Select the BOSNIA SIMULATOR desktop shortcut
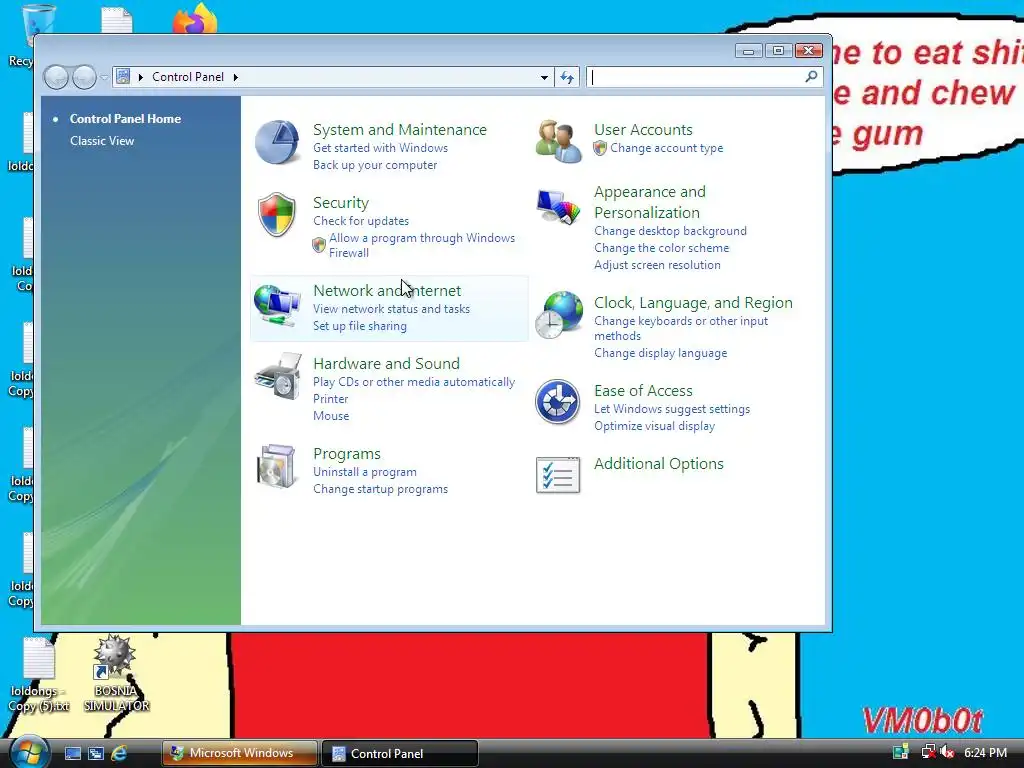Viewport: 1024px width, 768px height. (116, 673)
